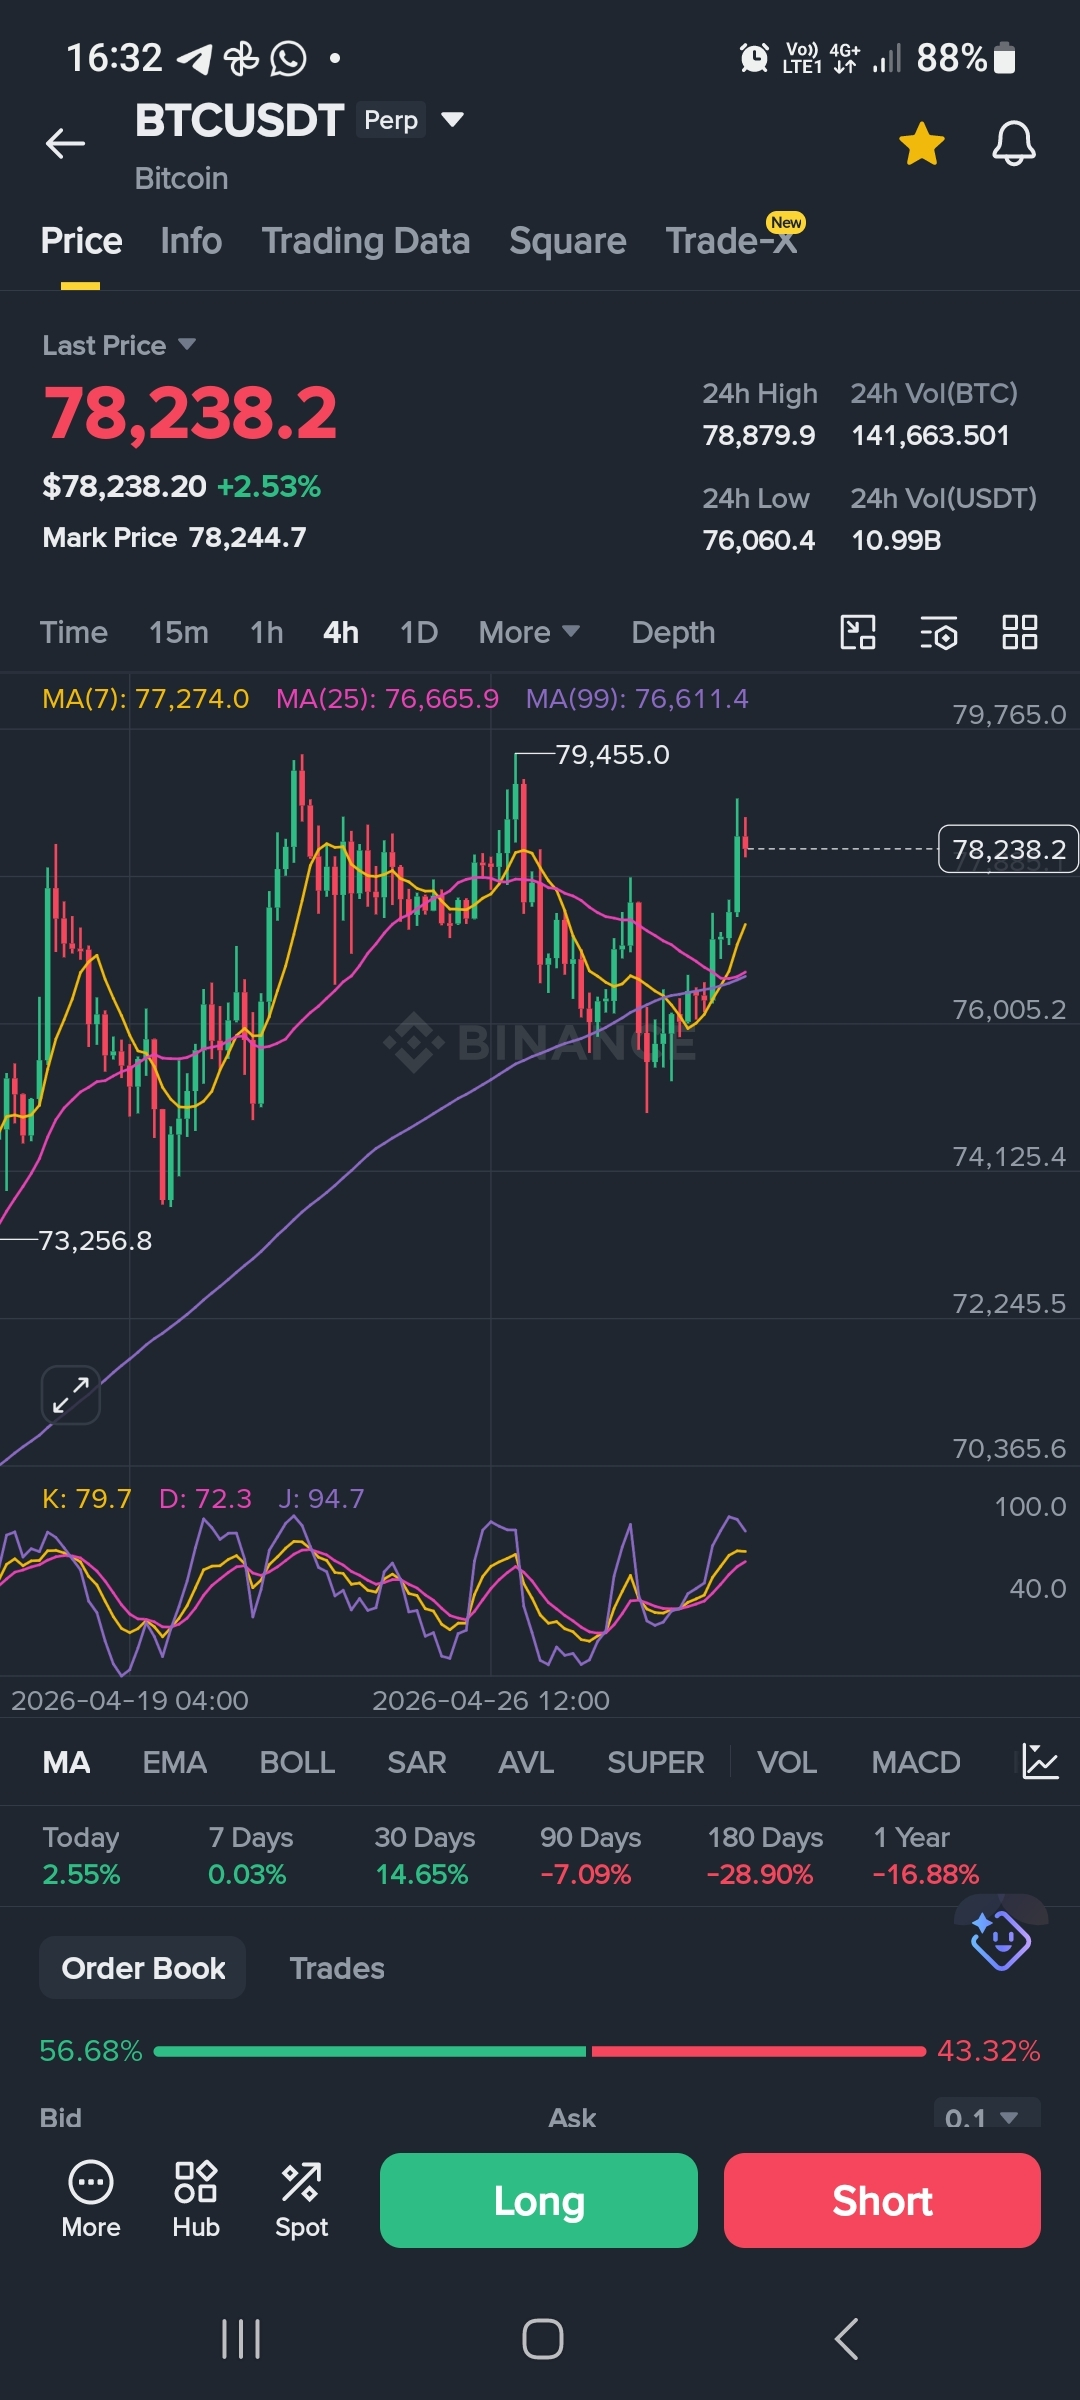This screenshot has height=2400, width=1080.
Task: Select the 4h chart interval
Action: point(341,632)
